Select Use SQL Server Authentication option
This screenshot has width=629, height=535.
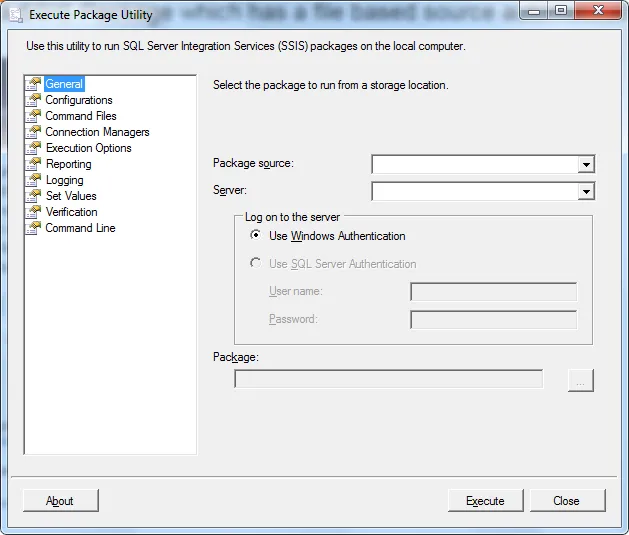(x=255, y=263)
